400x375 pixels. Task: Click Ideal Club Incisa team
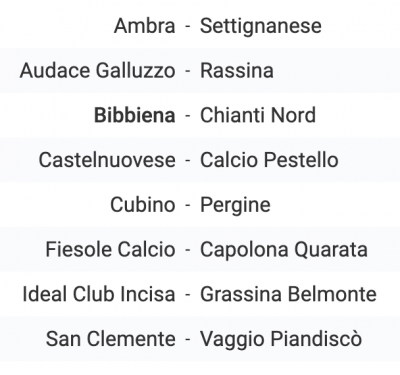coord(99,294)
